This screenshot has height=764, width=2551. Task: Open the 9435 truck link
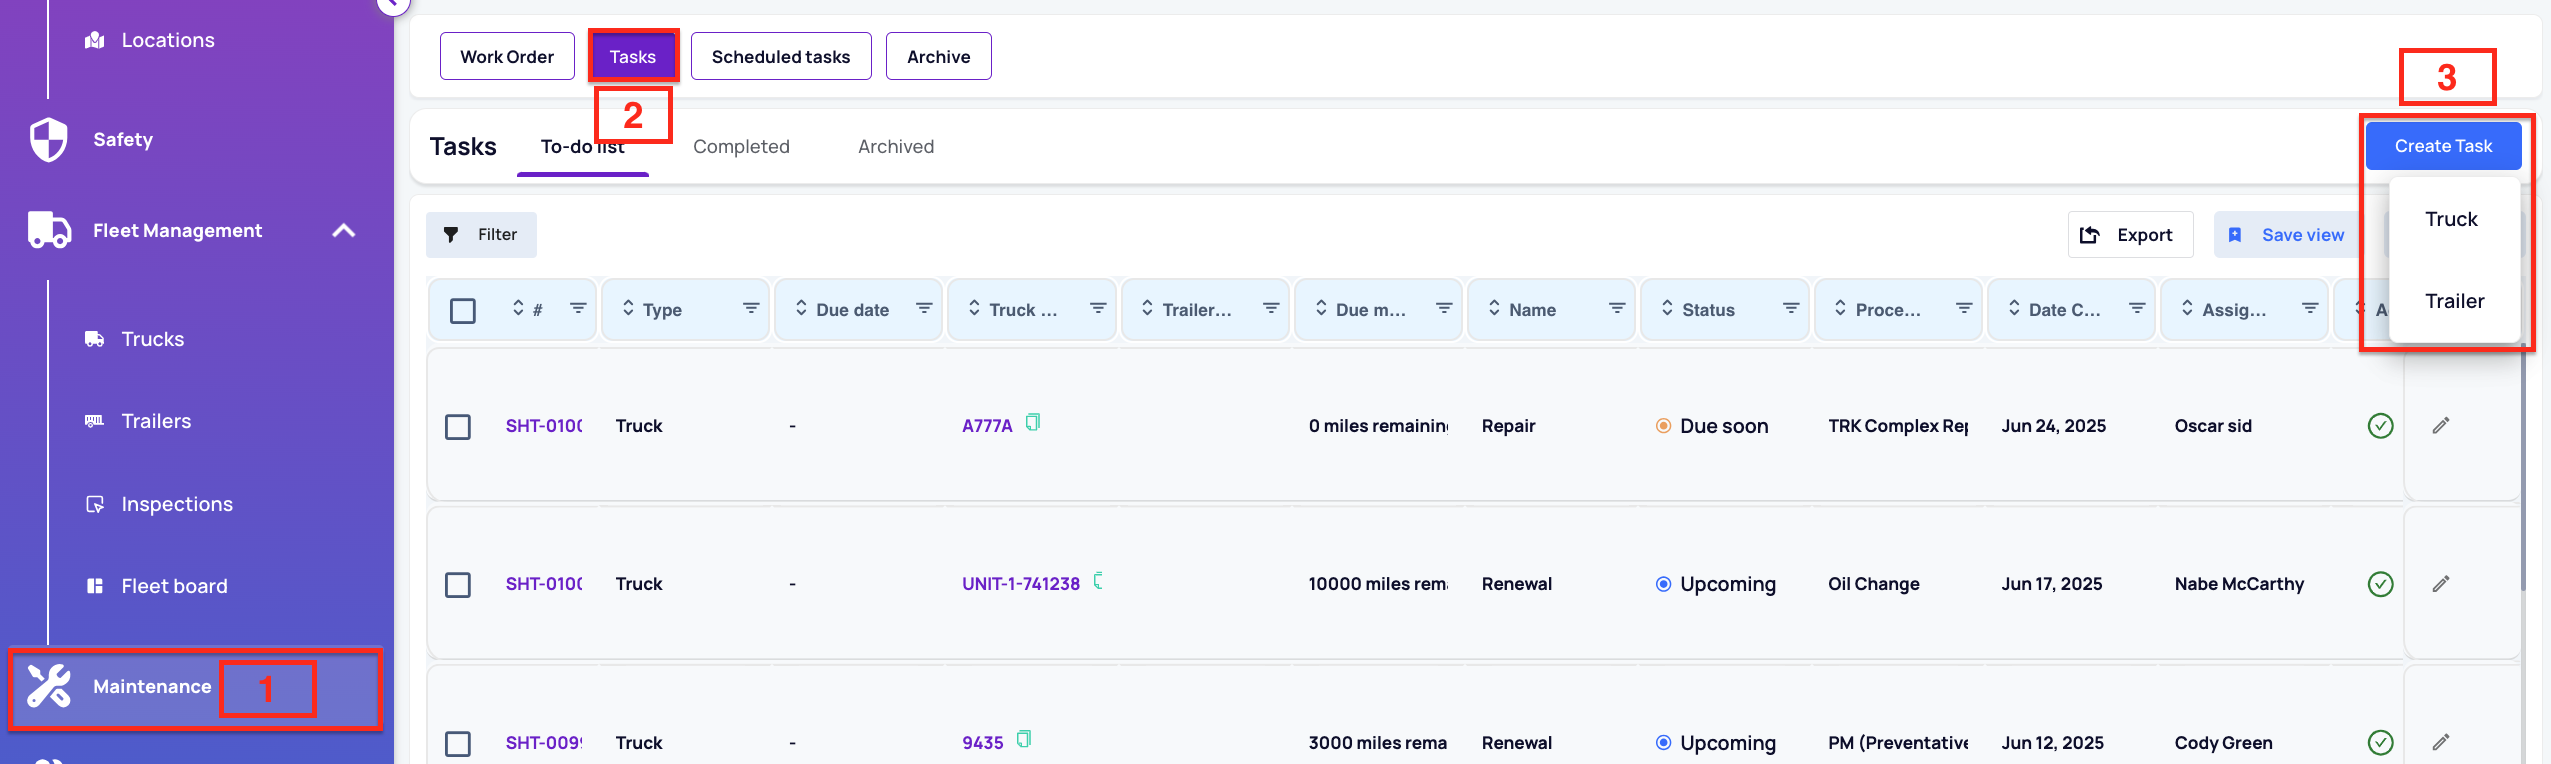[983, 743]
